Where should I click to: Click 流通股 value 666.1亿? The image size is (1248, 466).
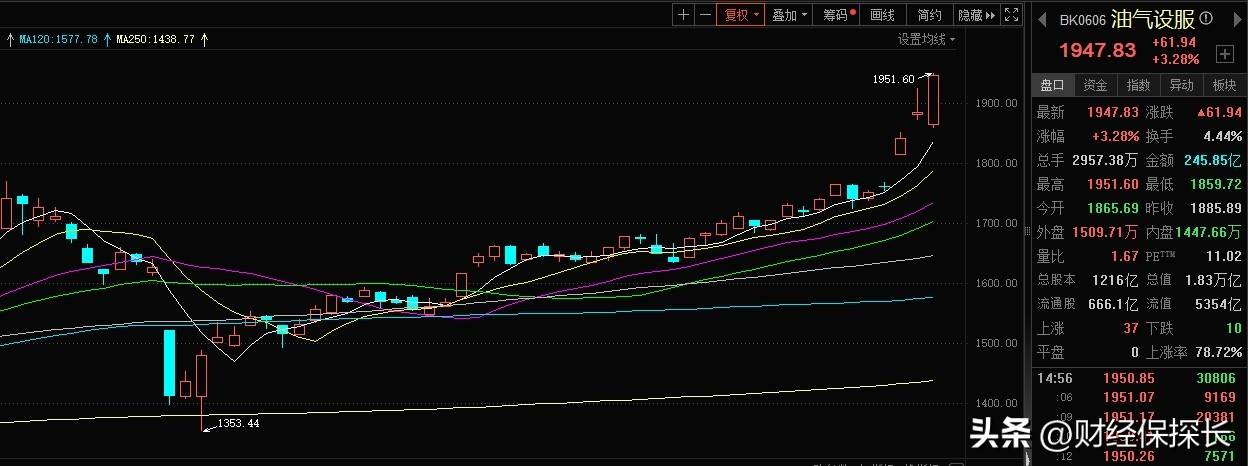(x=1113, y=304)
